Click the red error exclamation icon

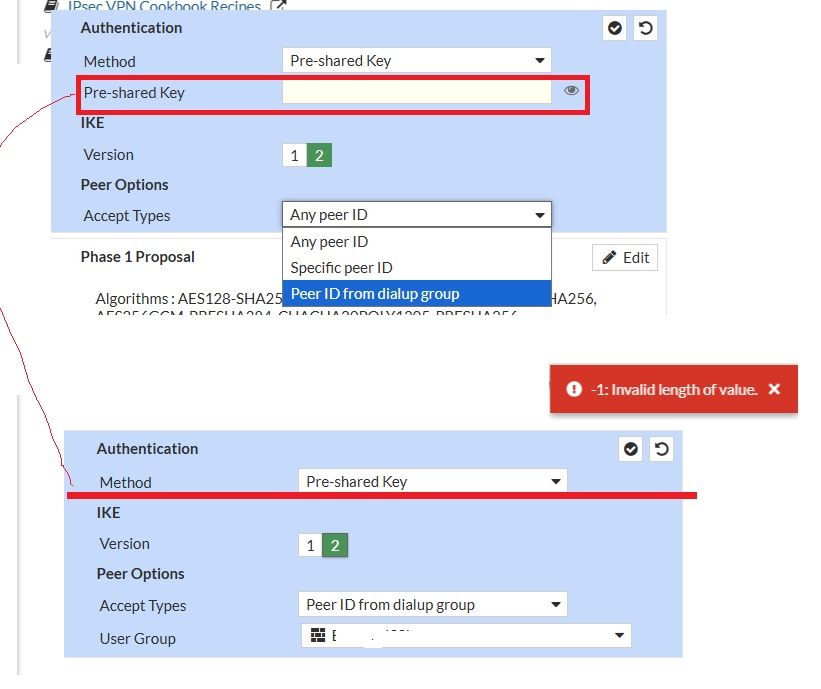coord(574,389)
